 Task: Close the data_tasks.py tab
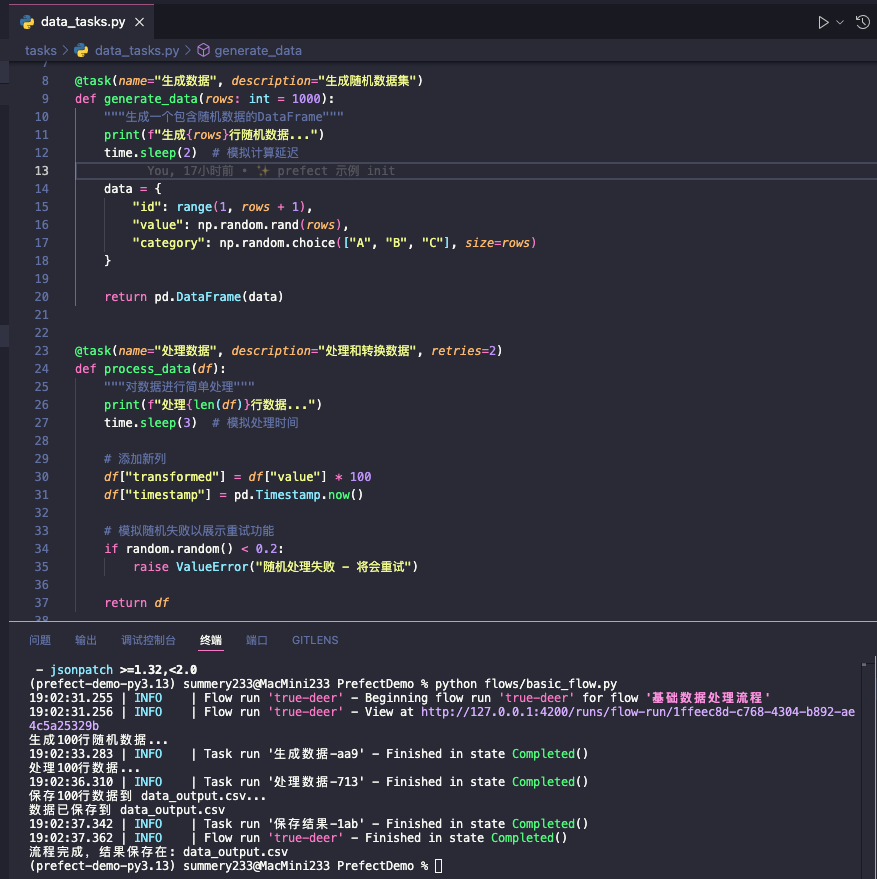tap(140, 22)
